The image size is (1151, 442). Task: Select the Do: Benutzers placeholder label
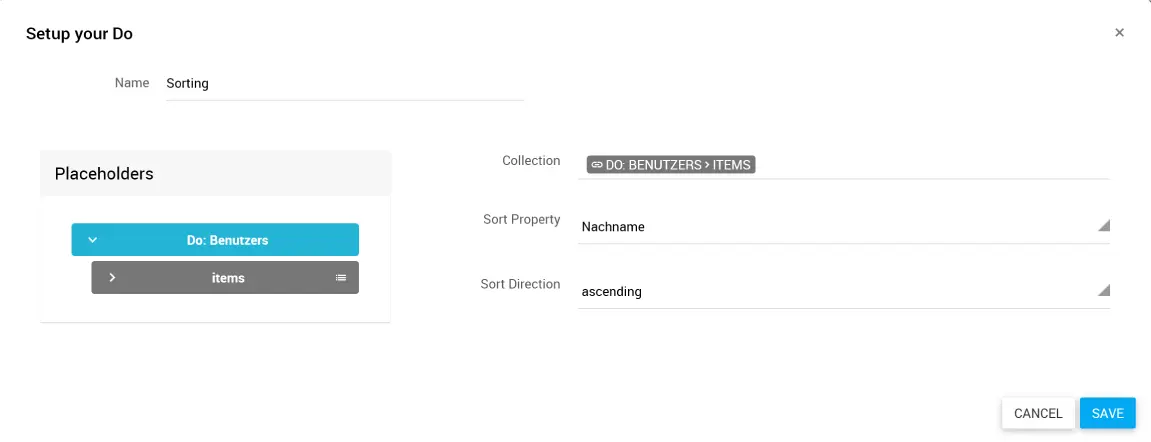[227, 240]
